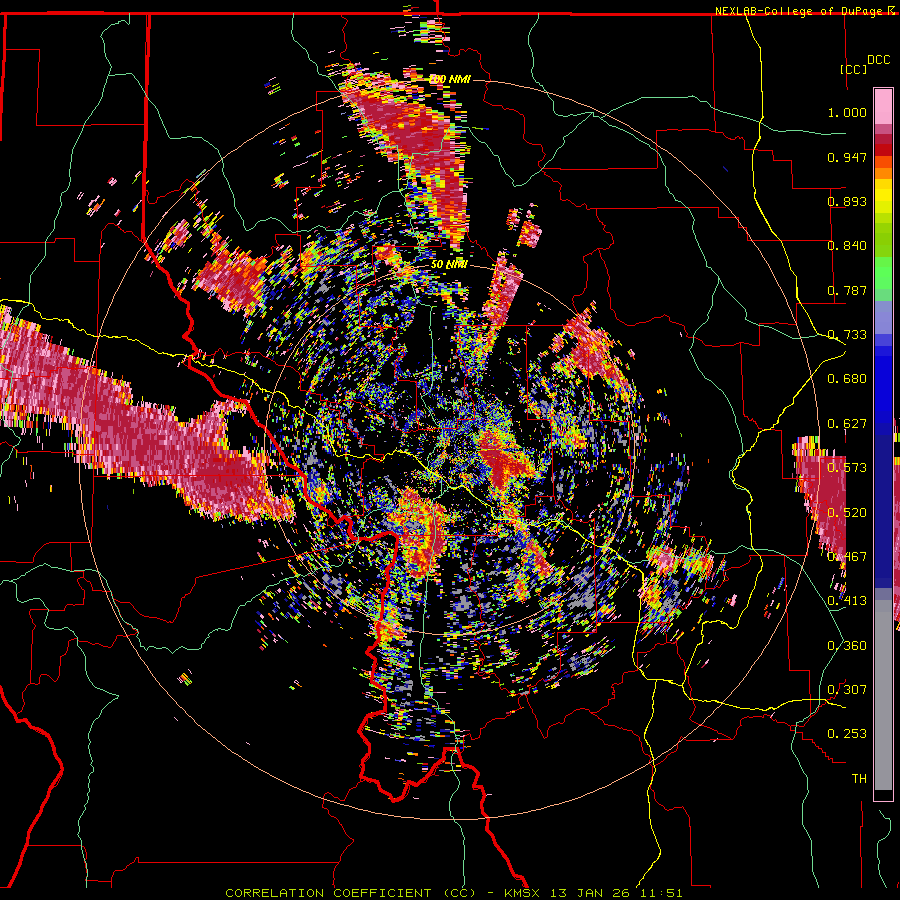Click the TH threshold label
This screenshot has width=900, height=900.
[859, 779]
